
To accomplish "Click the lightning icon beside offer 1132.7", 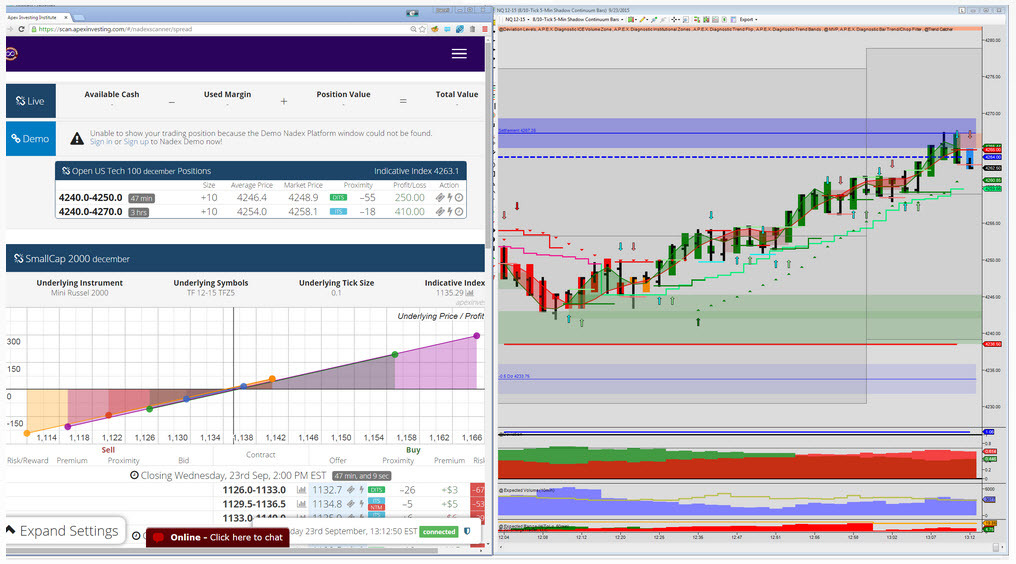I will point(362,490).
